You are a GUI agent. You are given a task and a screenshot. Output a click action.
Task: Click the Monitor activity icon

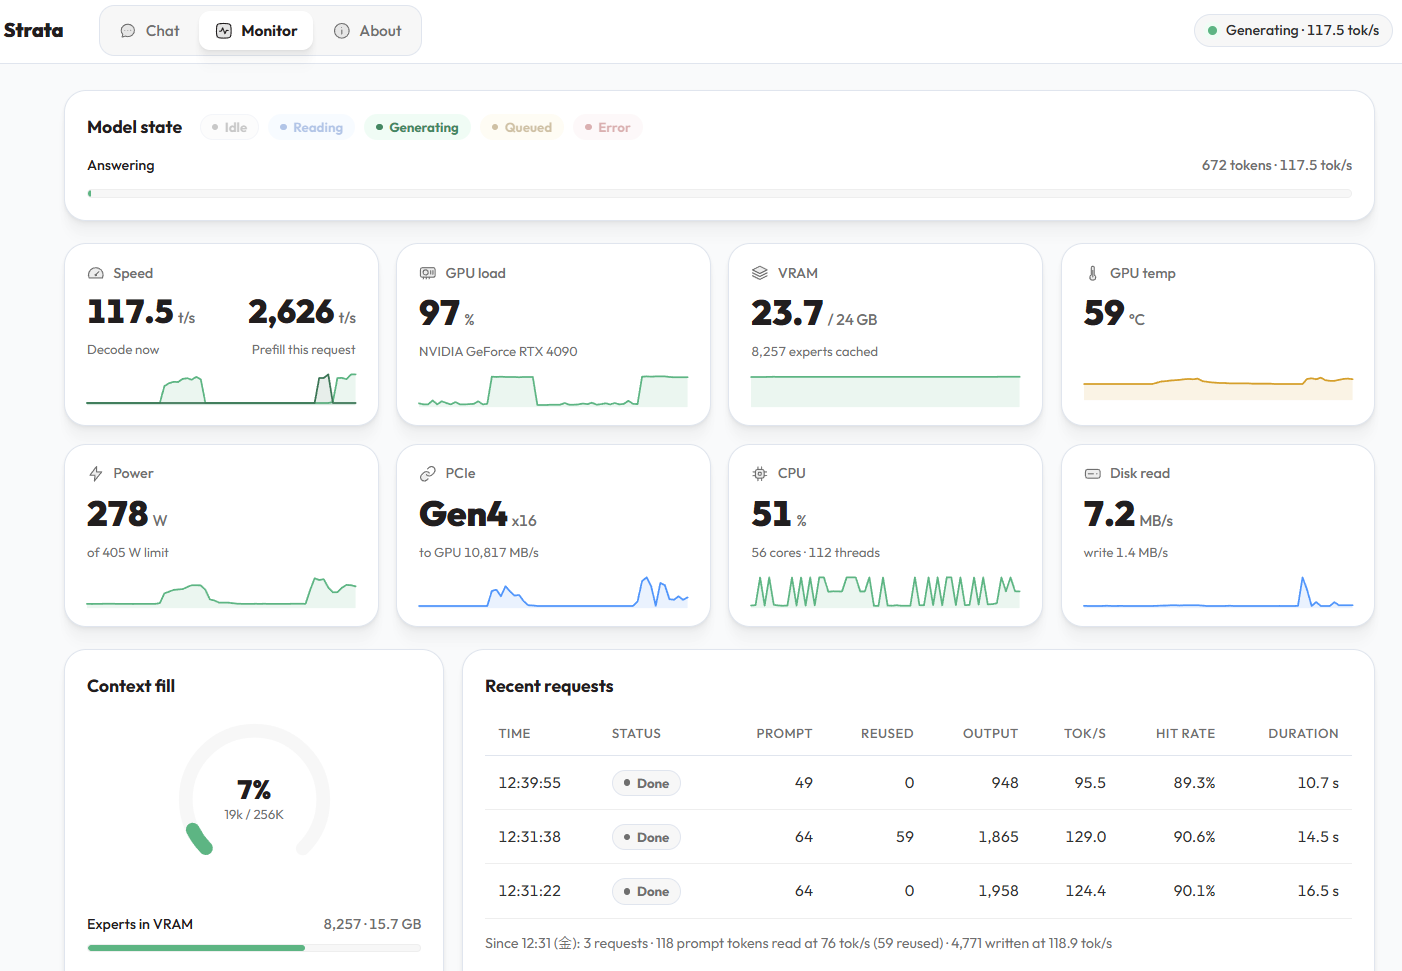pos(224,31)
